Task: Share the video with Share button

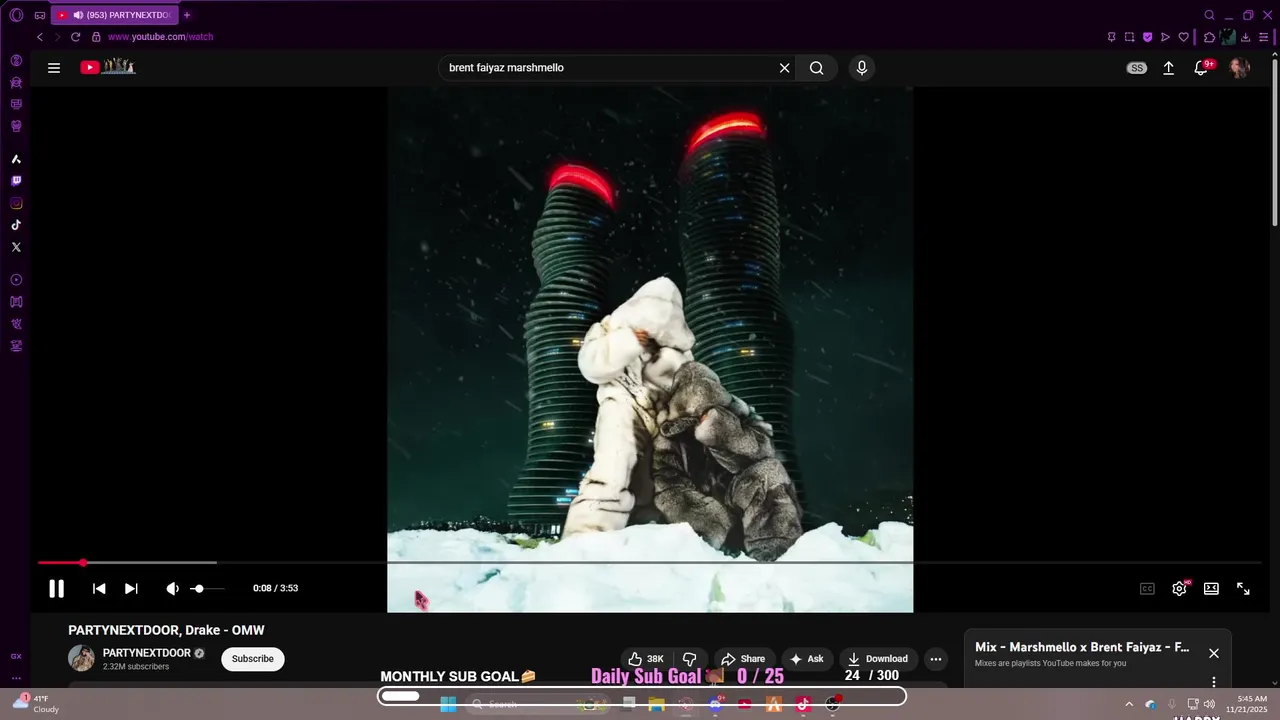Action: [743, 659]
